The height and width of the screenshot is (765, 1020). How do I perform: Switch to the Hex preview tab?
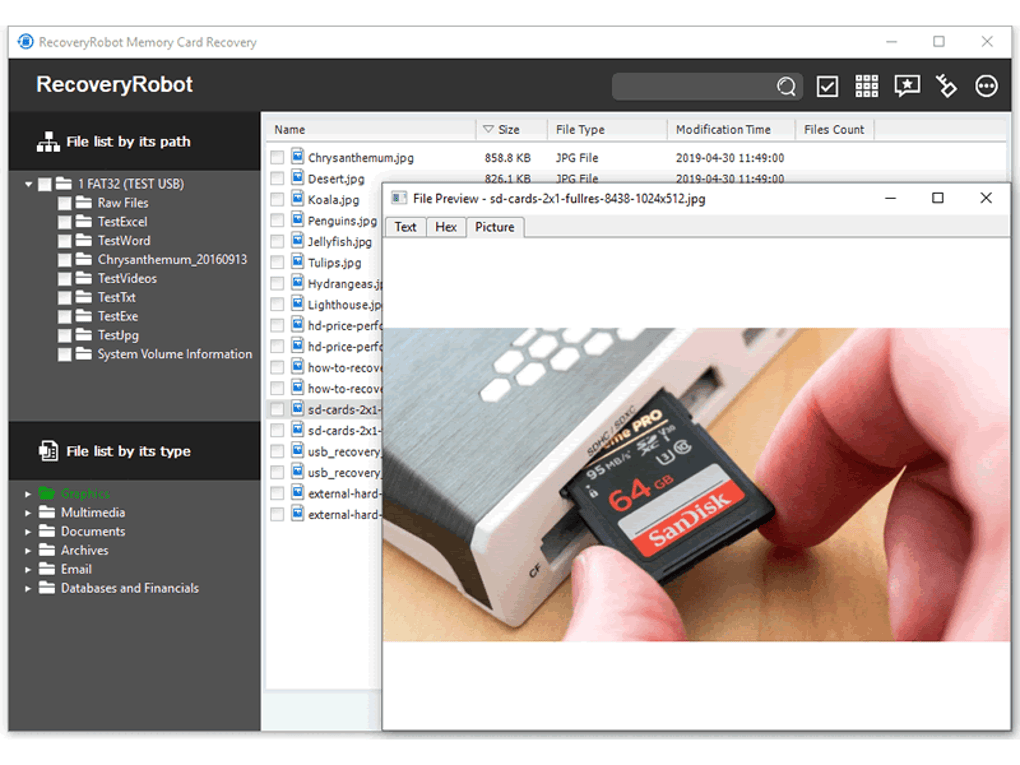446,227
